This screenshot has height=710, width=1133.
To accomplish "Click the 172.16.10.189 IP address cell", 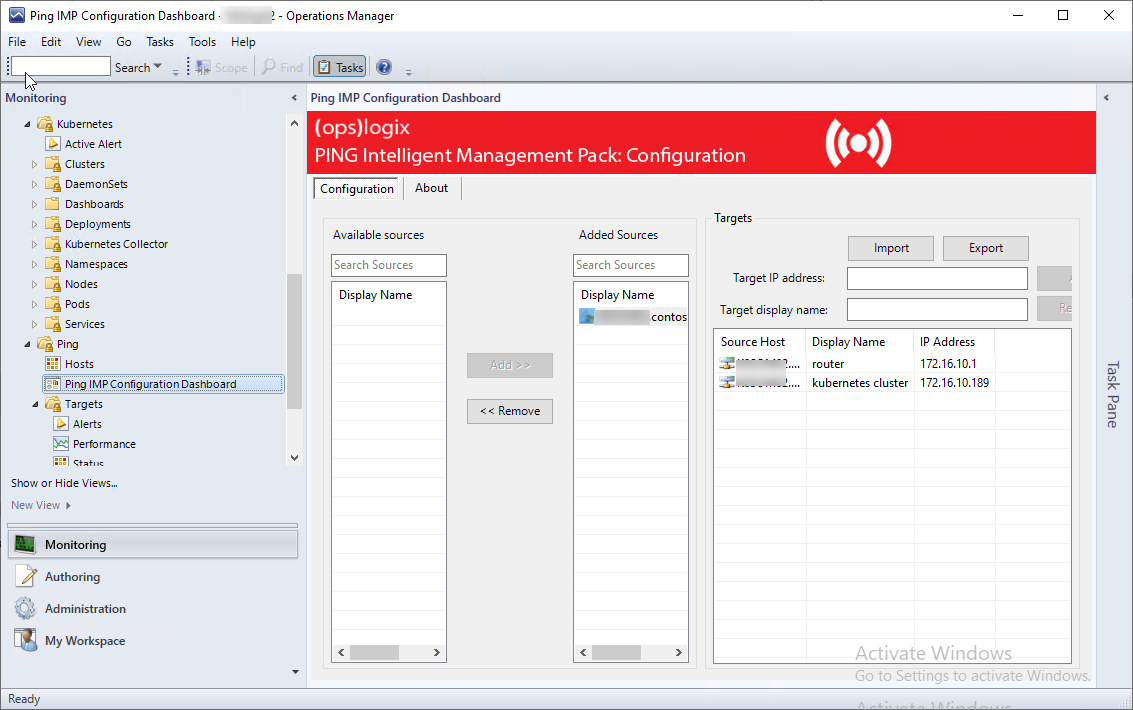I will (x=955, y=383).
